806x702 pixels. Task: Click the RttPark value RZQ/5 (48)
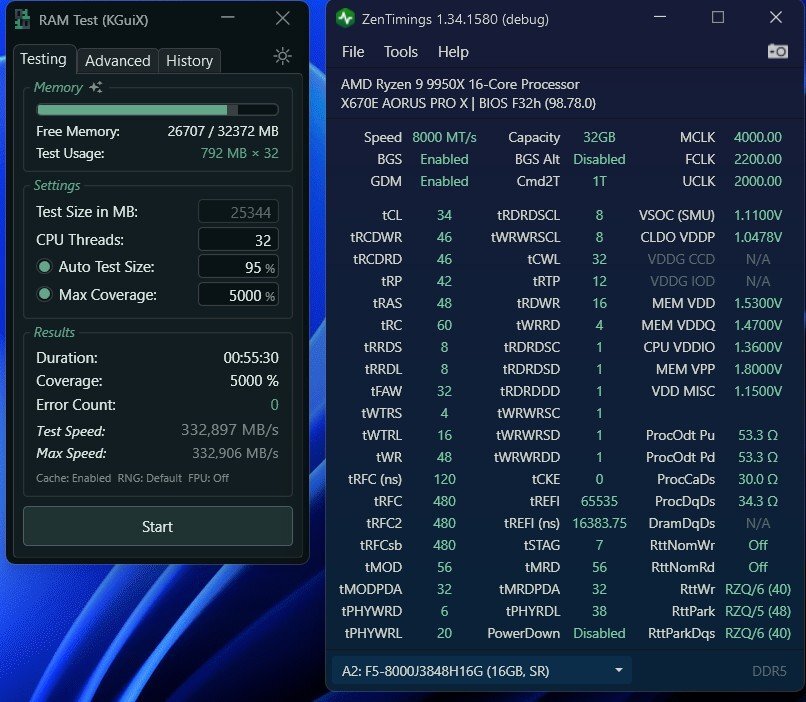coord(758,611)
